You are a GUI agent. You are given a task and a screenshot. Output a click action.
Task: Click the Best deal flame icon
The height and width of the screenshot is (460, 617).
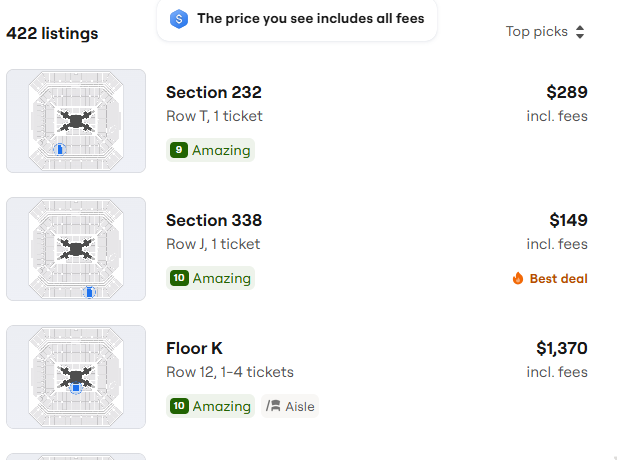pos(517,279)
